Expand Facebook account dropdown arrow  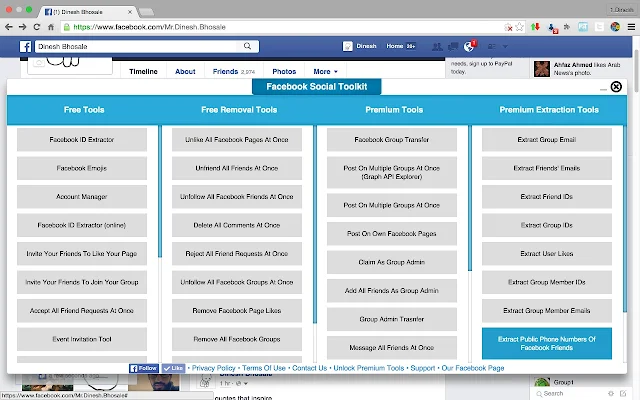[x=505, y=47]
